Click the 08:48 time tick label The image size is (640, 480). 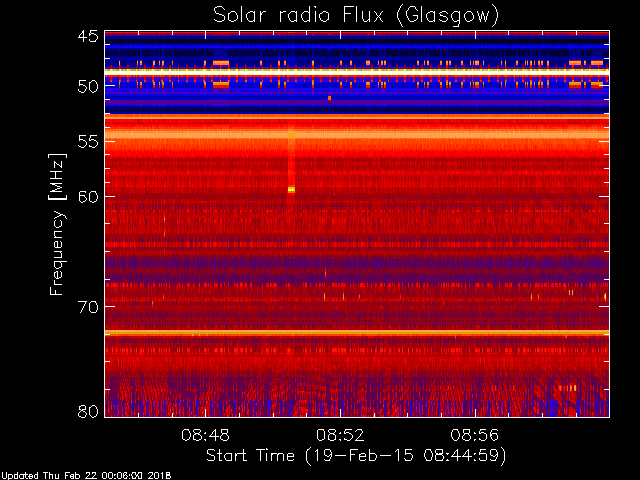(x=205, y=435)
